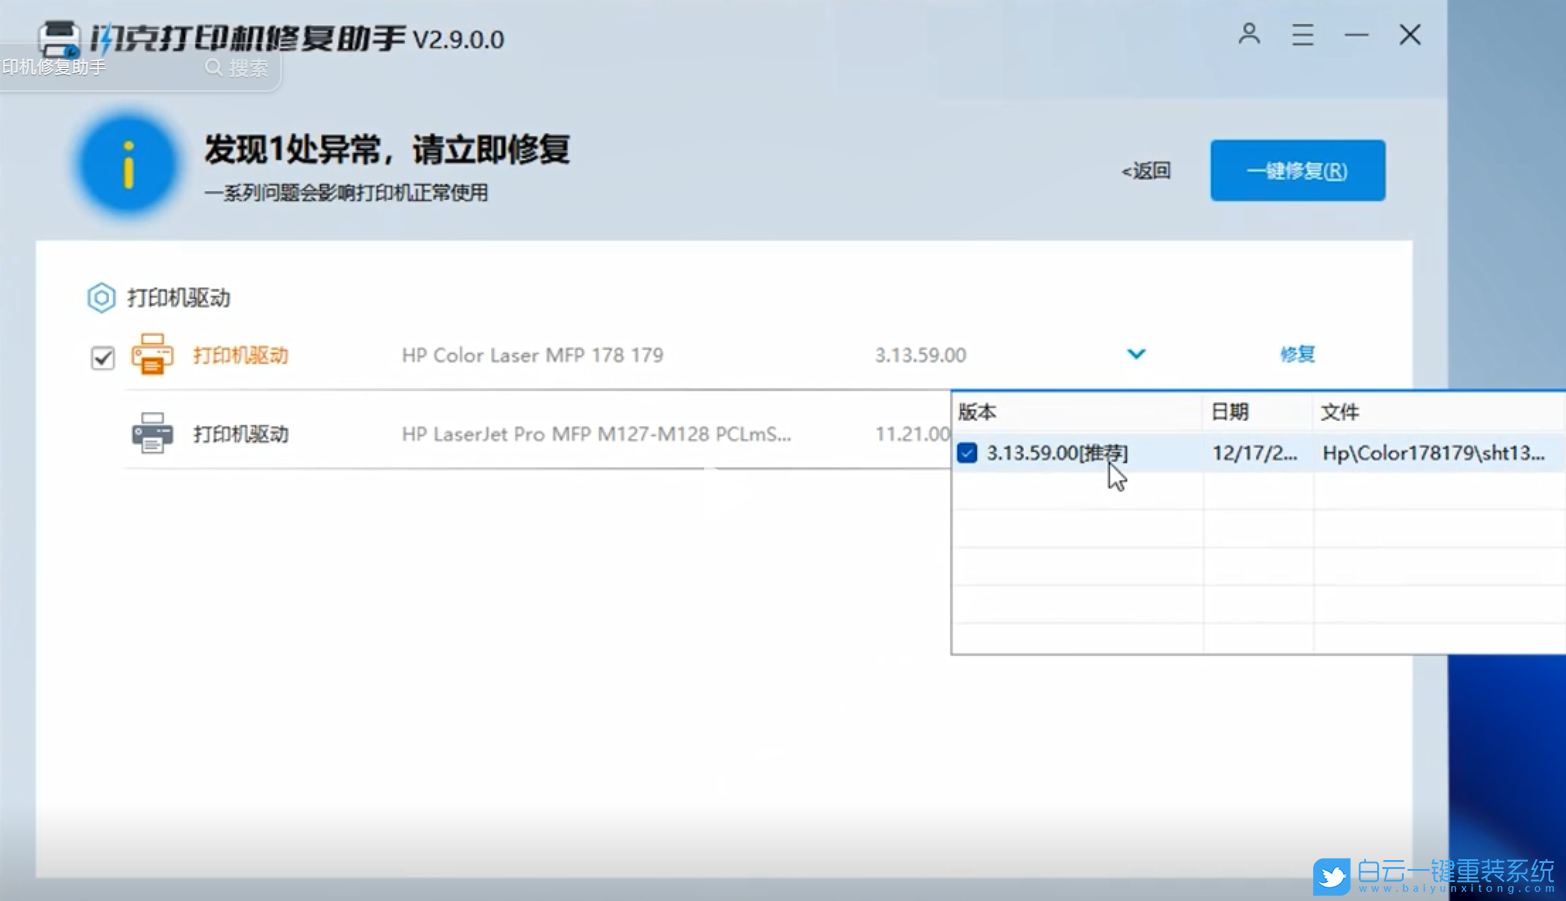Click the 修复 repair link
The height and width of the screenshot is (901, 1566).
click(x=1296, y=354)
